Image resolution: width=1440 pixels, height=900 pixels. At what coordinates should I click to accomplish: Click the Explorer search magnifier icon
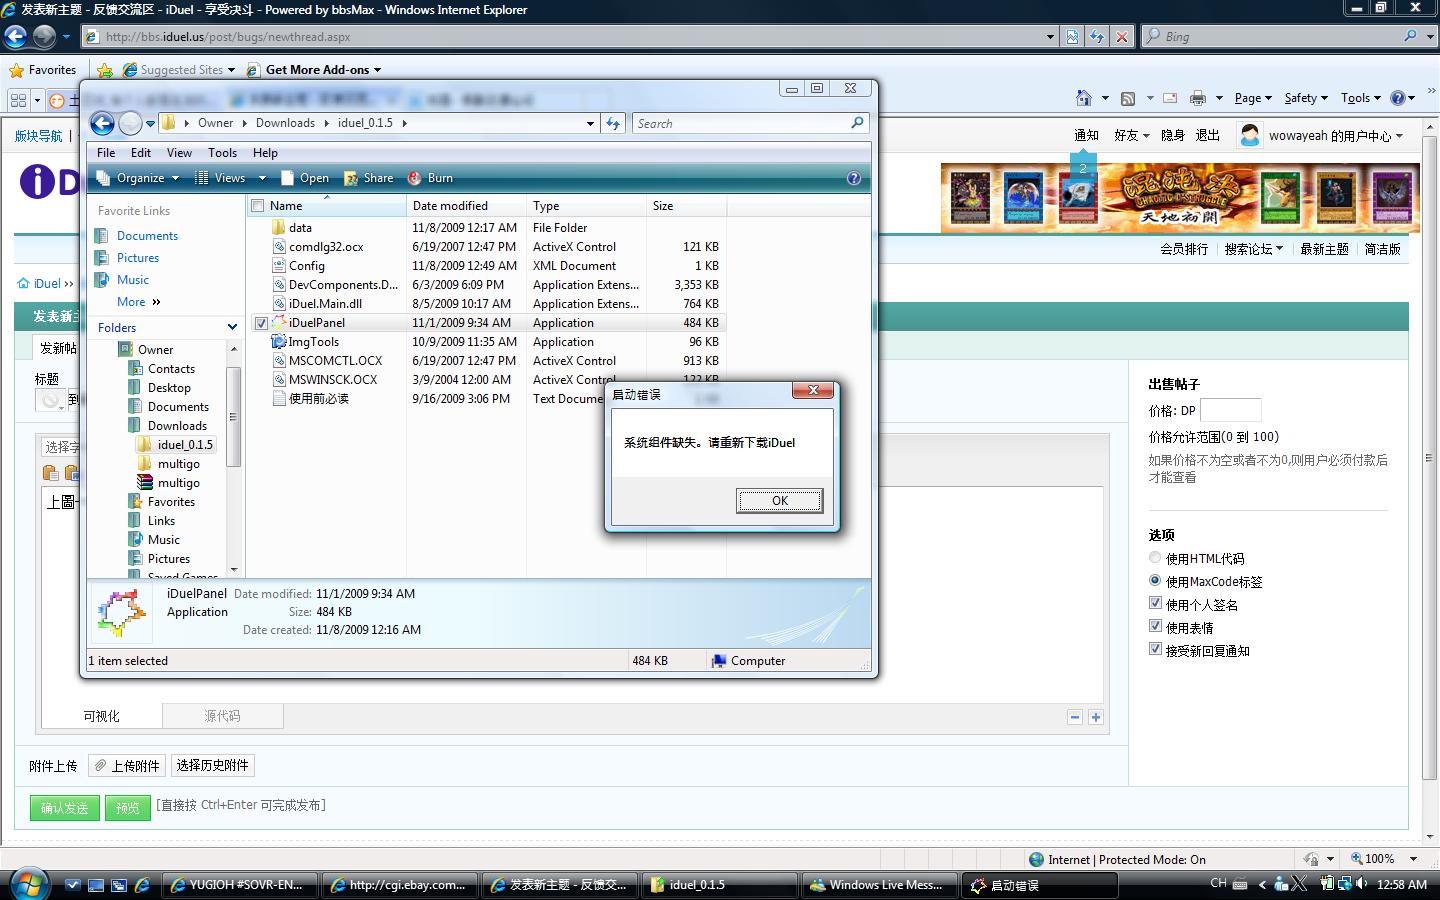coord(857,123)
